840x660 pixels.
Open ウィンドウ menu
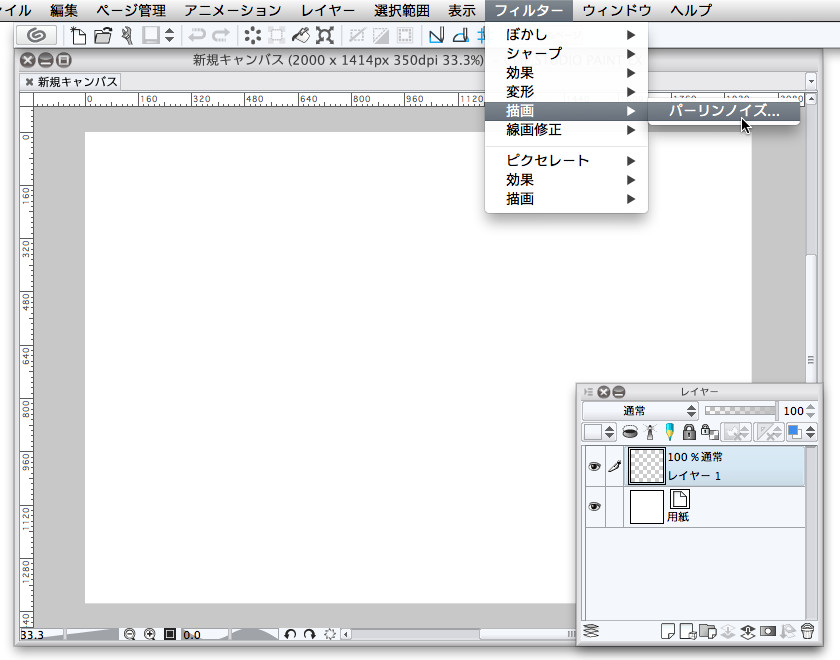coord(617,10)
